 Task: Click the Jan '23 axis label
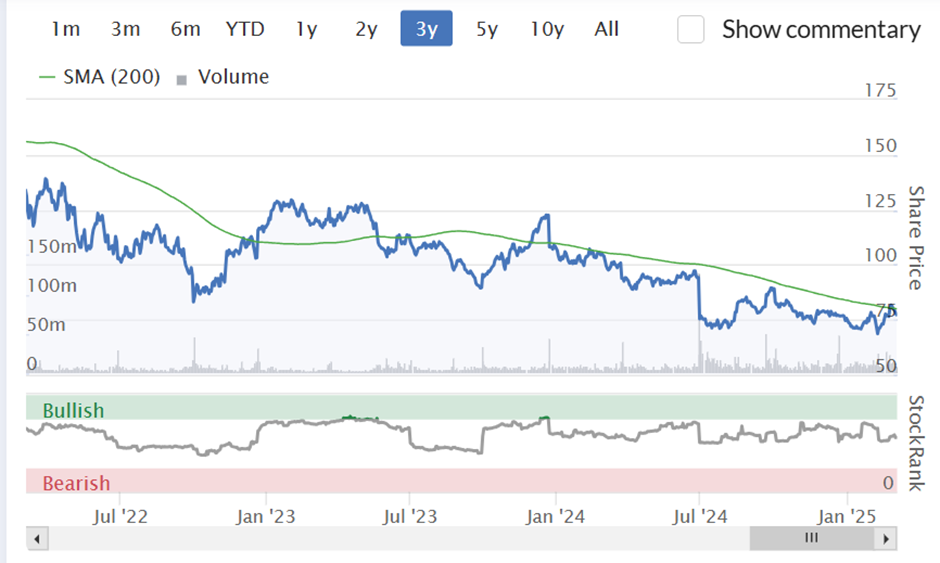[x=266, y=516]
